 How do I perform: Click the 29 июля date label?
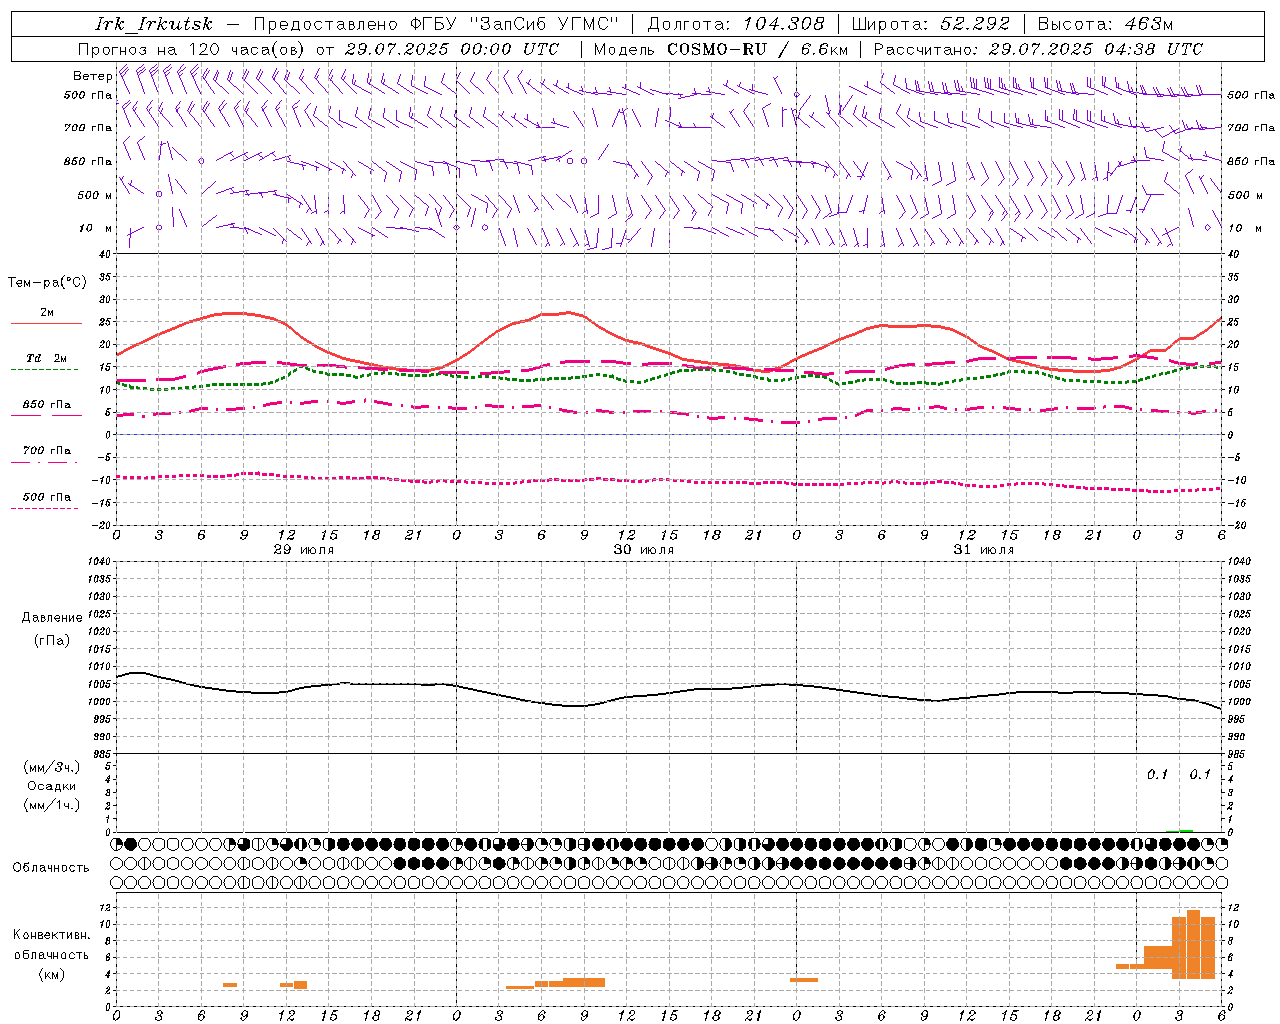(304, 550)
